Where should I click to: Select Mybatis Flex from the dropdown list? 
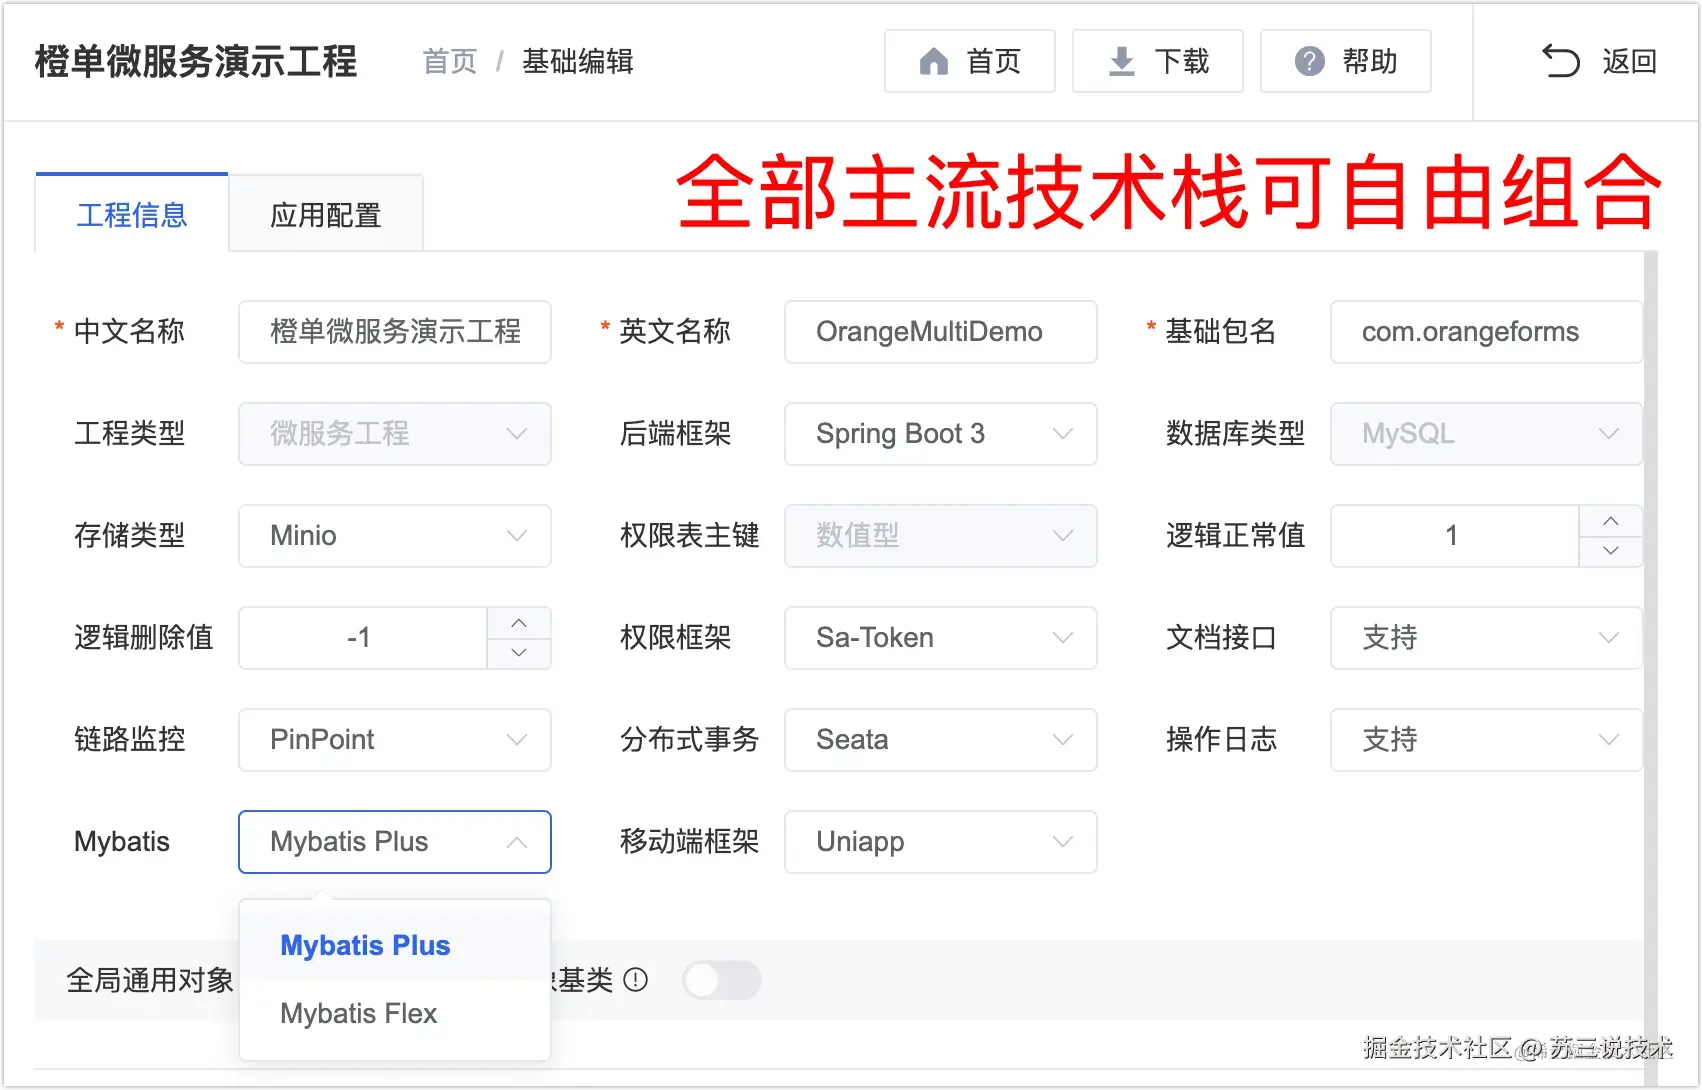point(359,1014)
